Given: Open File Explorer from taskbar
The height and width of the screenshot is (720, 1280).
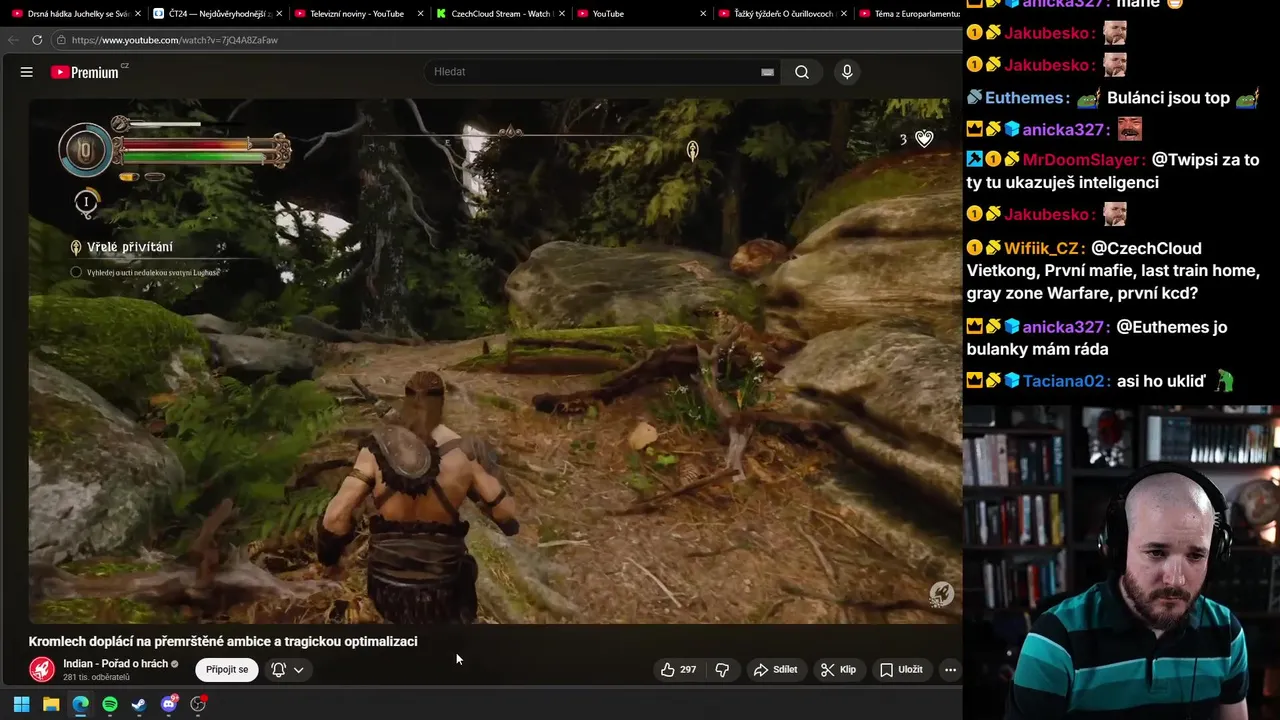Looking at the screenshot, I should [51, 704].
